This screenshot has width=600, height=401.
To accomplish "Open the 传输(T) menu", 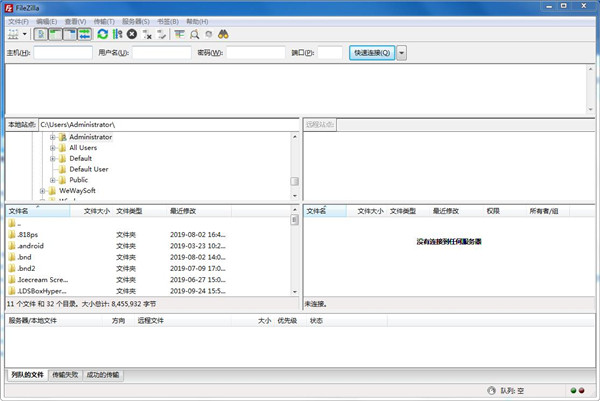I will (104, 21).
